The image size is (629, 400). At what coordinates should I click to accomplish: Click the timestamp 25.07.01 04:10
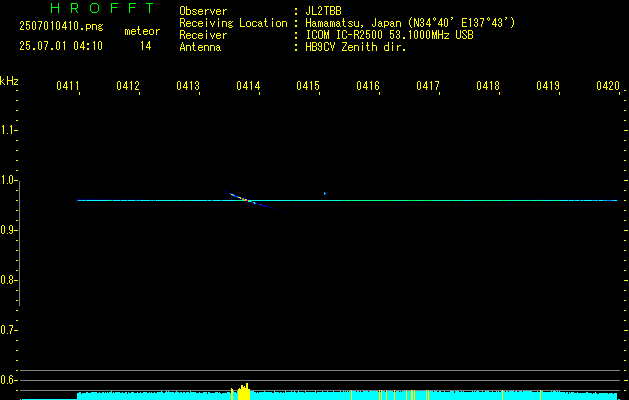(x=61, y=46)
